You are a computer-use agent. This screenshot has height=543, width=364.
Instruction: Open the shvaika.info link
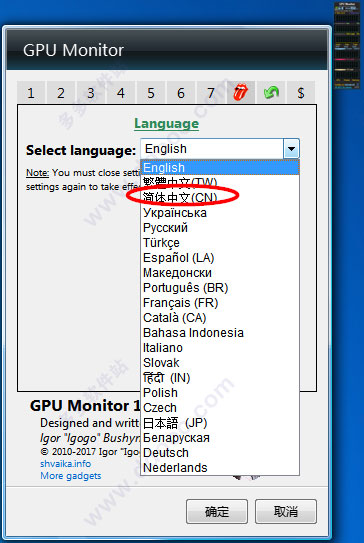(65, 463)
